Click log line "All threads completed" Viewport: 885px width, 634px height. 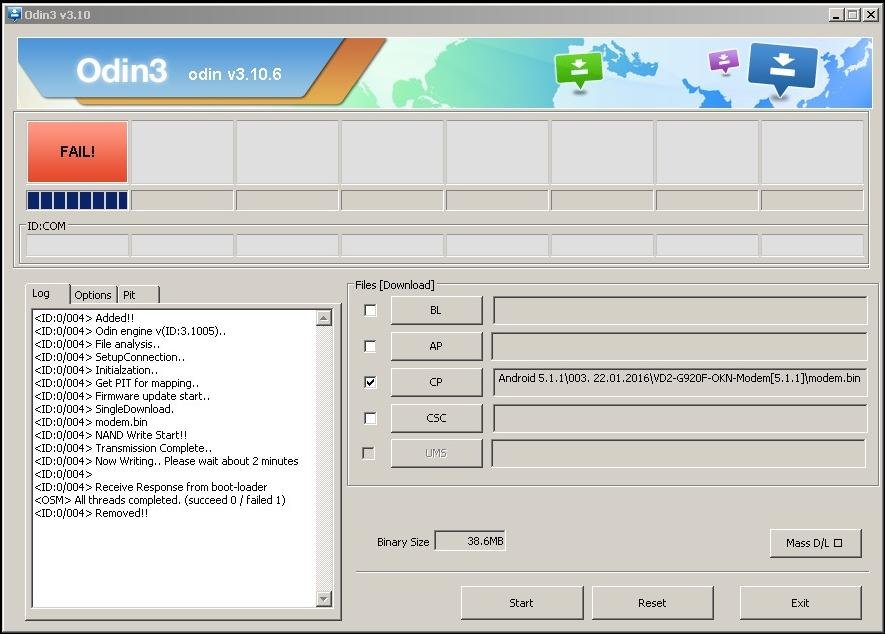click(x=160, y=500)
